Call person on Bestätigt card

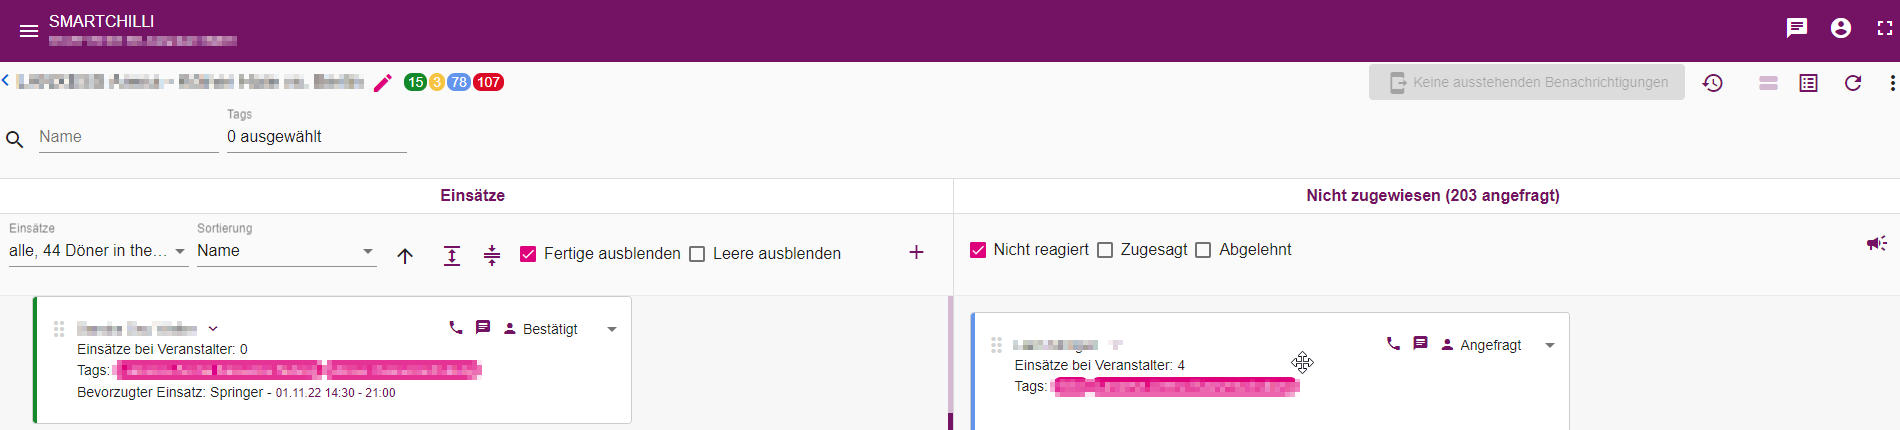(456, 327)
